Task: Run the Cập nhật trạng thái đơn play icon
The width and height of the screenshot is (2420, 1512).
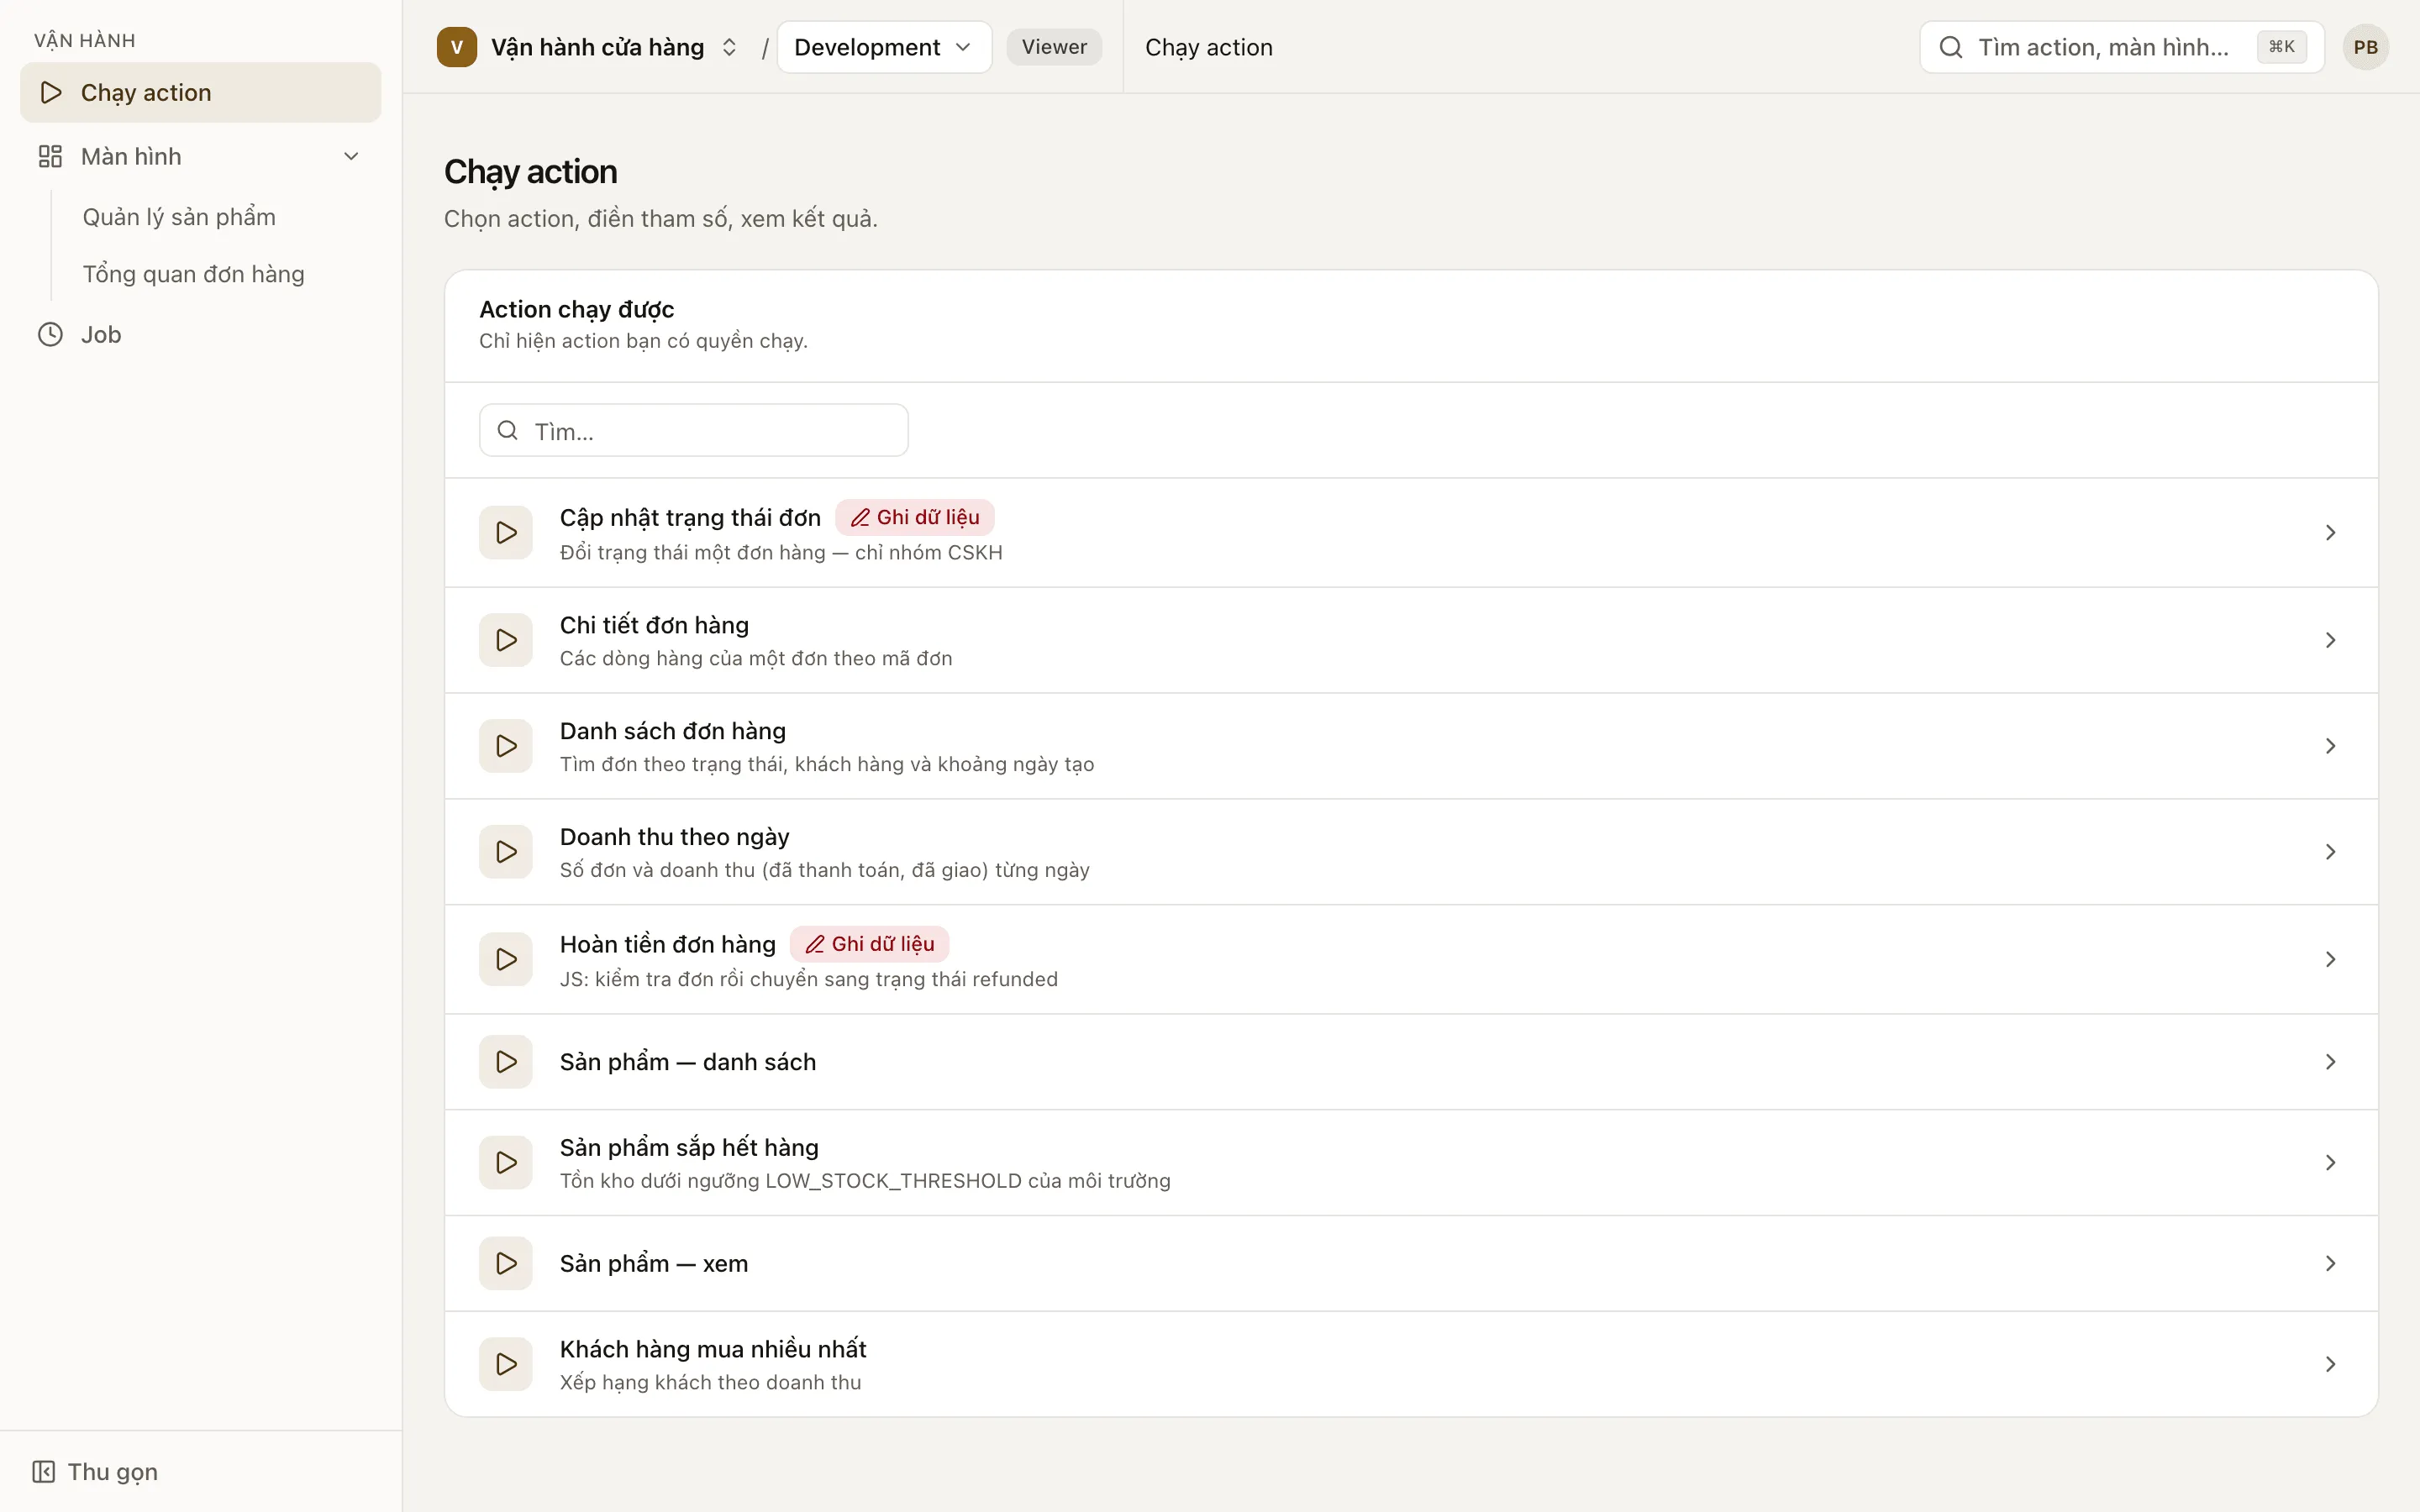Action: click(x=506, y=532)
